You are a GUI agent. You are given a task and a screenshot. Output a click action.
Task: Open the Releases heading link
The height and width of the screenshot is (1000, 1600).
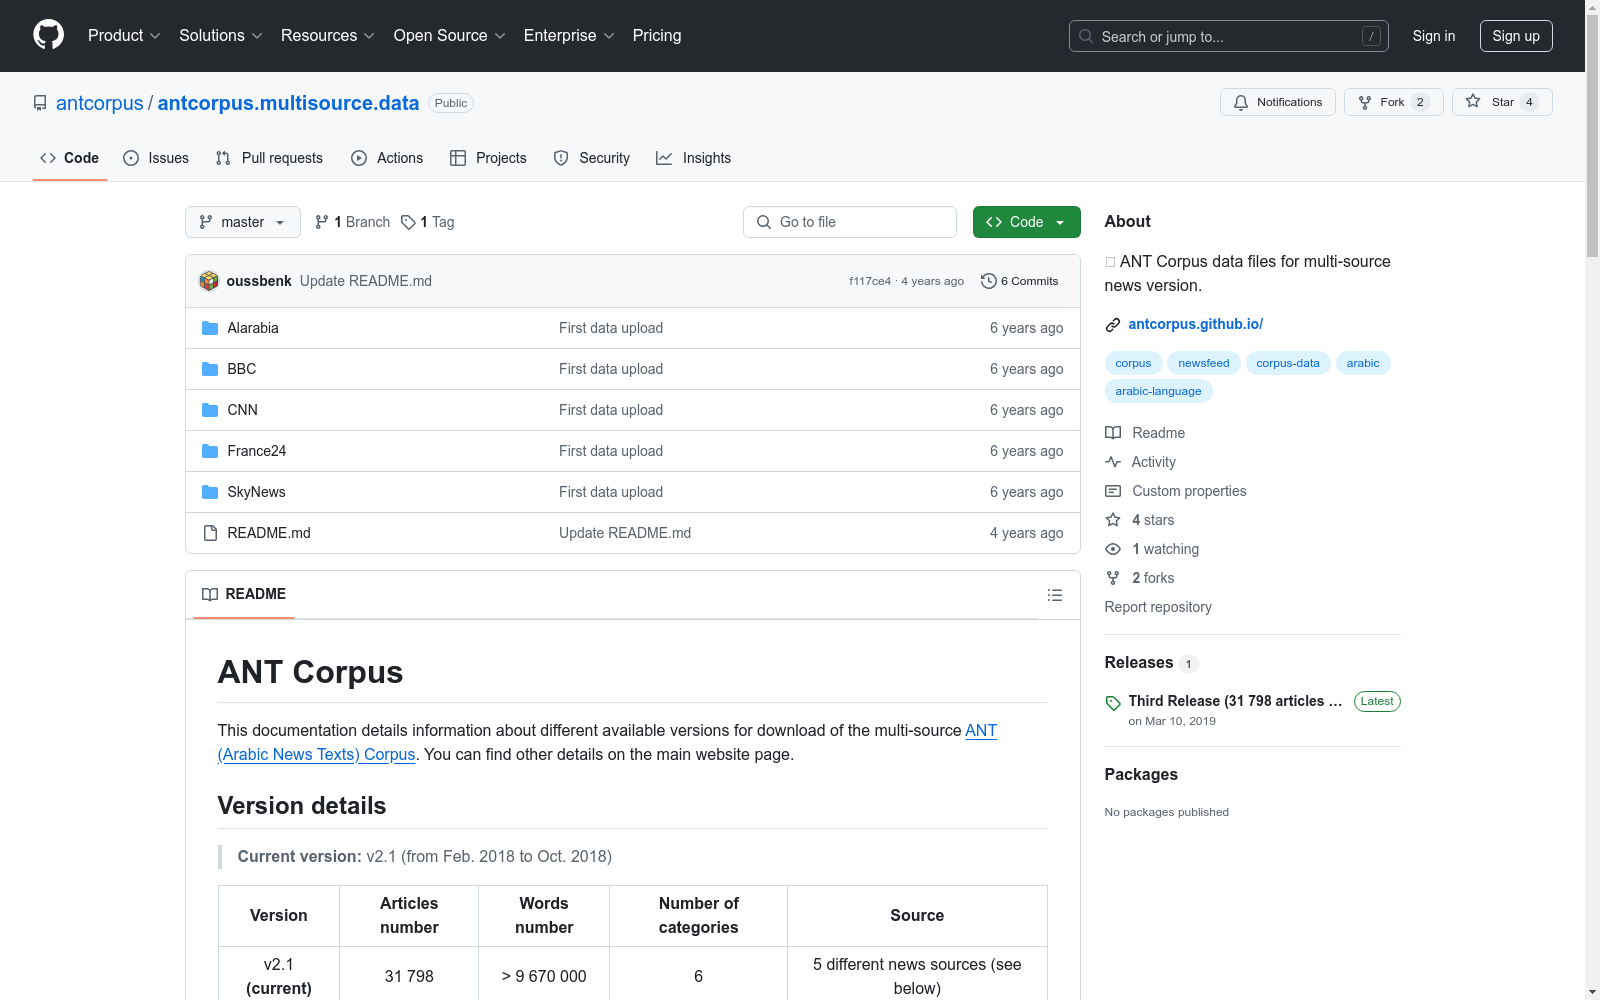[1139, 662]
